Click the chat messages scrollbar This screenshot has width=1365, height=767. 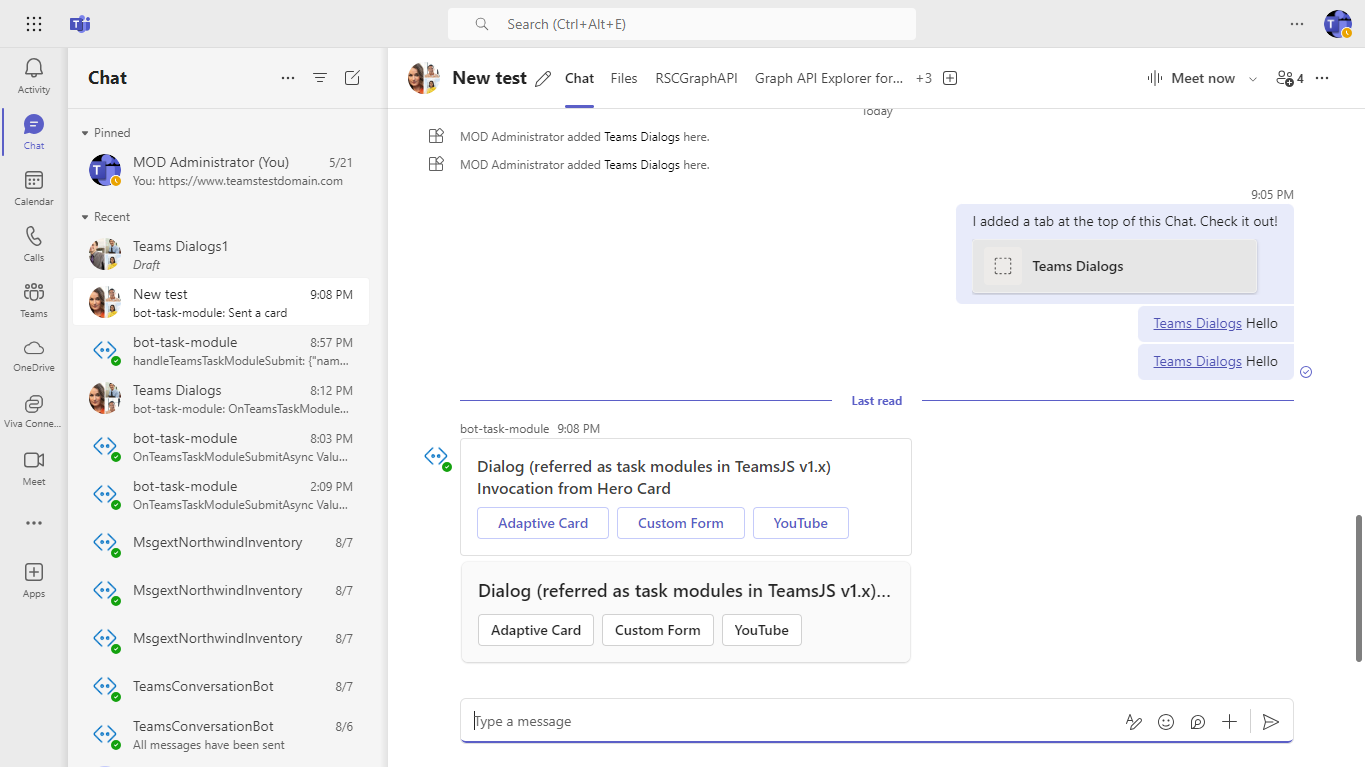point(1358,588)
